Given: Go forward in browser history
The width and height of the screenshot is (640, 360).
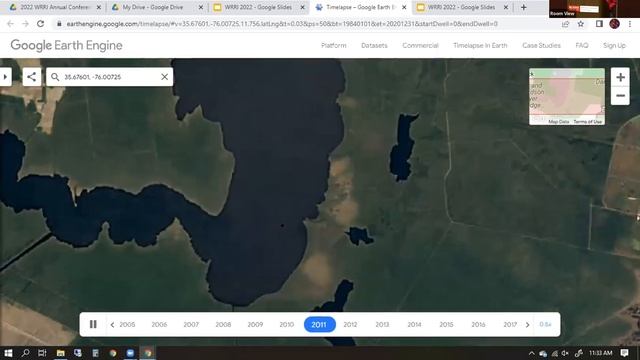Looking at the screenshot, I should [x=25, y=24].
